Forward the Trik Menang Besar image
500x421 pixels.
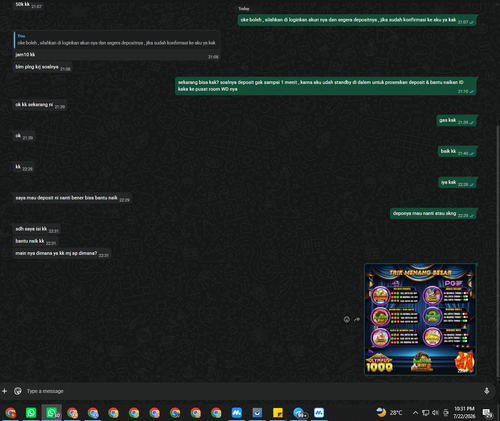pos(357,319)
